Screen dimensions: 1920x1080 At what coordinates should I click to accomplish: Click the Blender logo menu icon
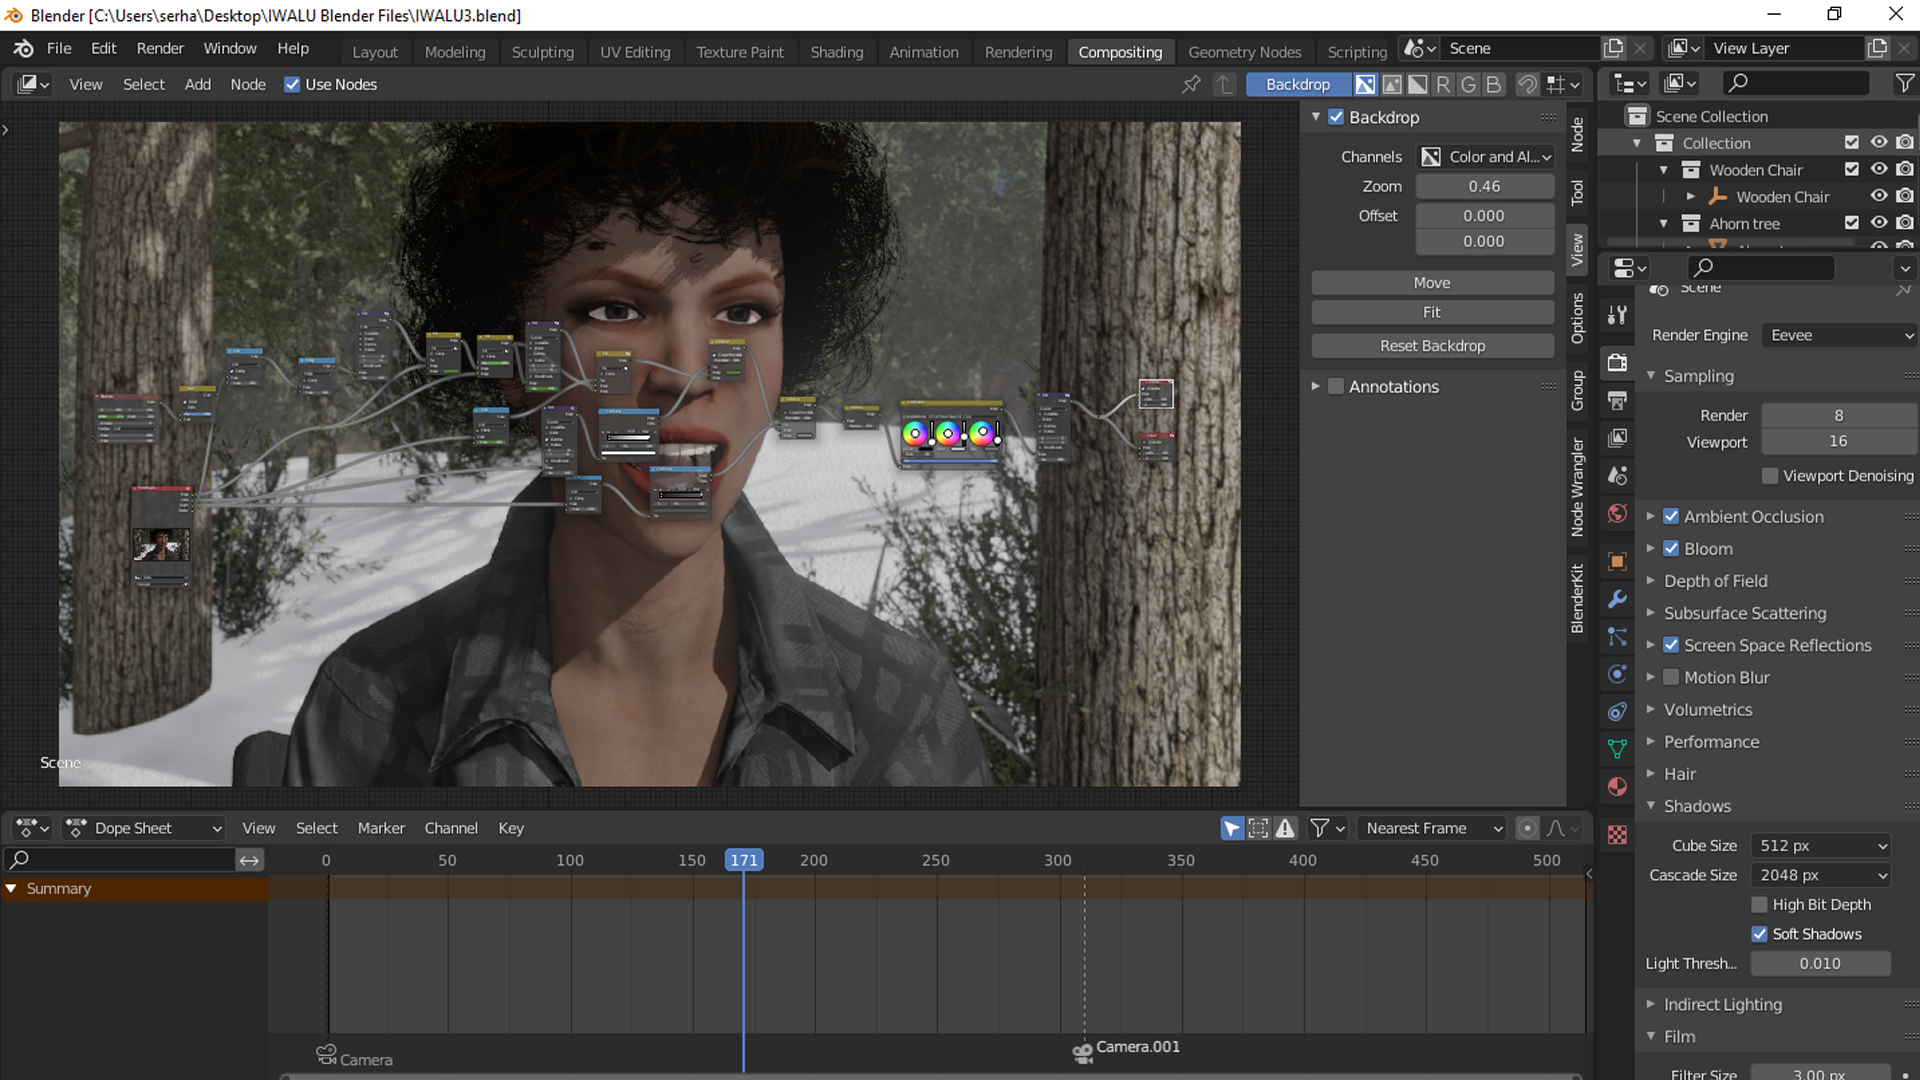(x=23, y=48)
